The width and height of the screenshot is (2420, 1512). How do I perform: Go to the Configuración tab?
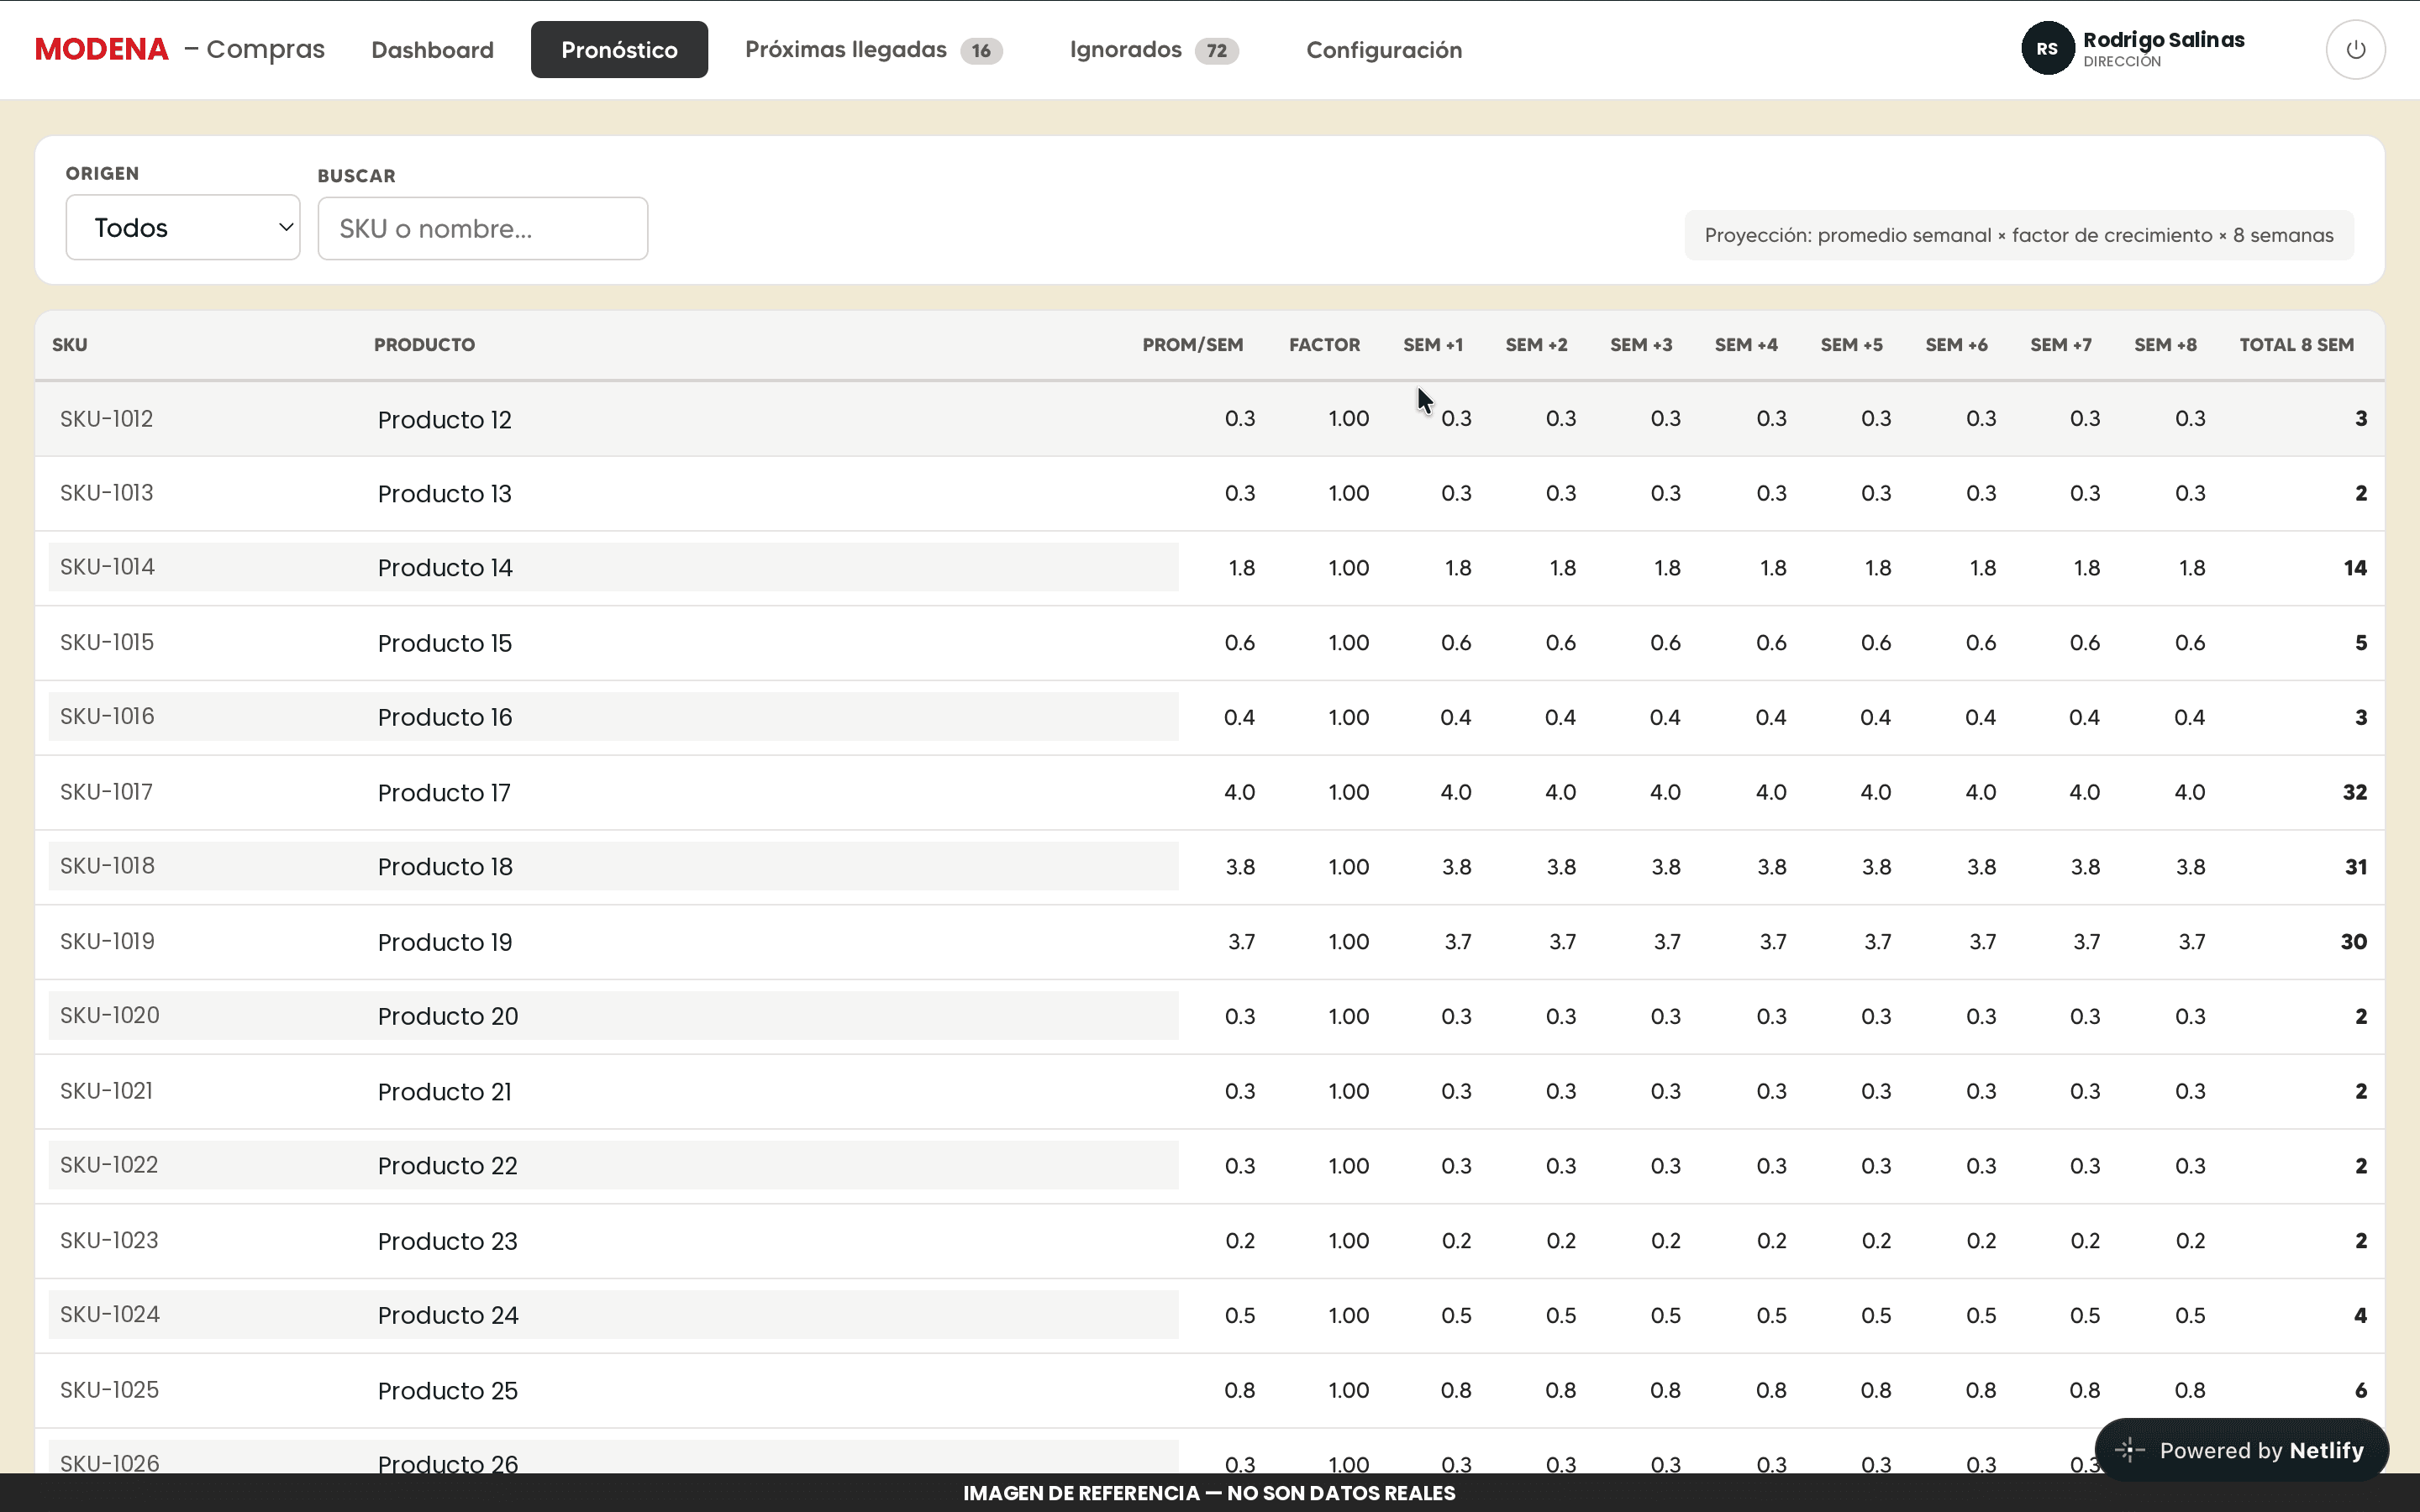coord(1384,50)
